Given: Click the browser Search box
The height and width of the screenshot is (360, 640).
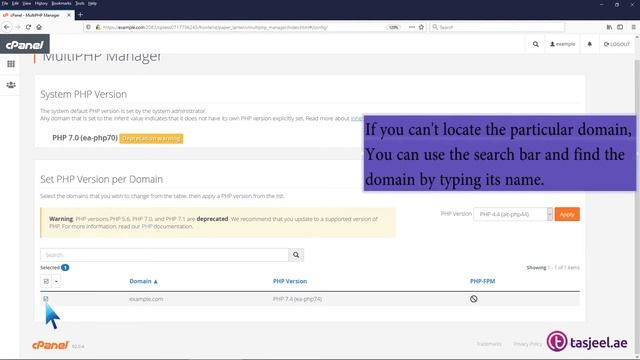Looking at the screenshot, I should tap(497, 27).
